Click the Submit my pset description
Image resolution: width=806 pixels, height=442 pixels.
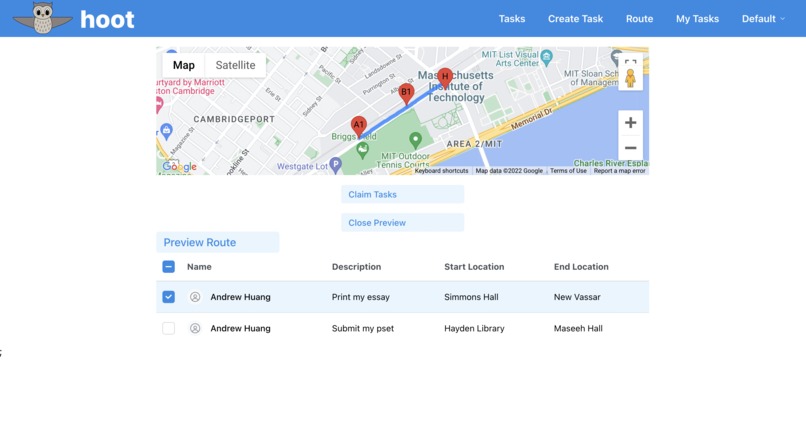click(x=362, y=328)
